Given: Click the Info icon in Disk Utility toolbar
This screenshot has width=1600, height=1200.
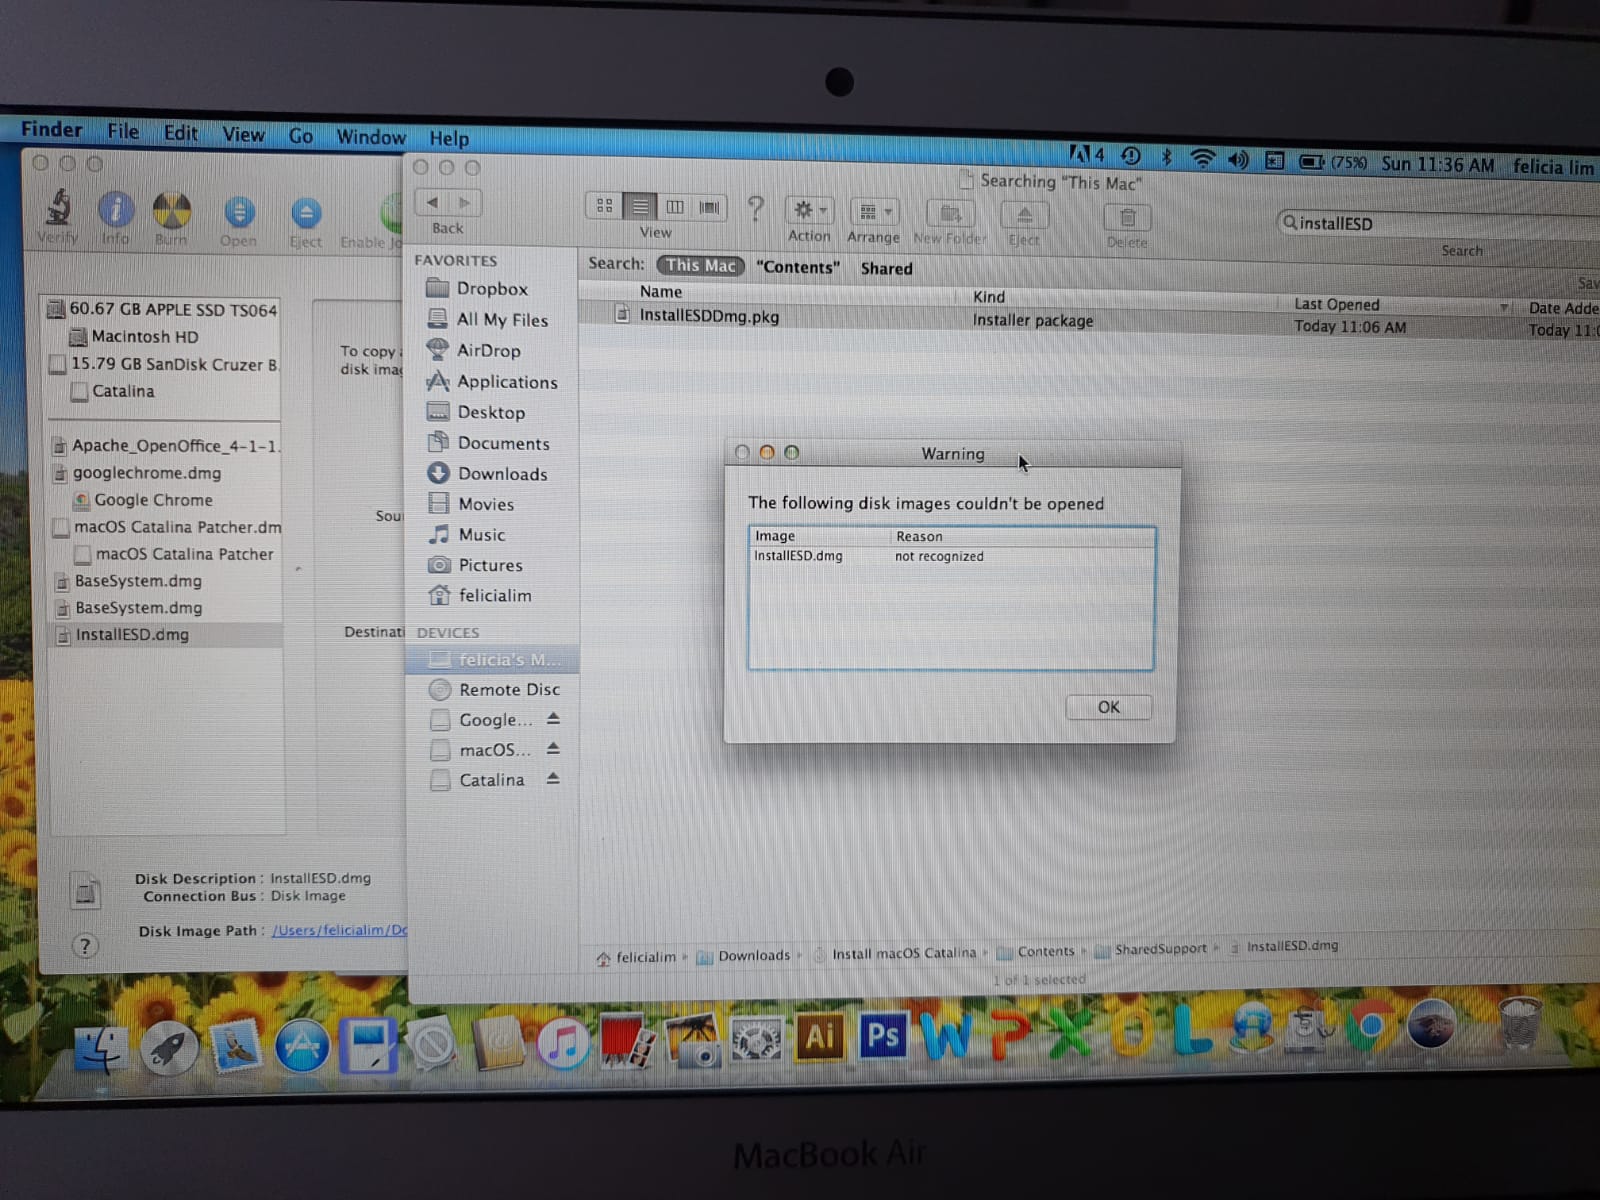Looking at the screenshot, I should coord(116,209).
